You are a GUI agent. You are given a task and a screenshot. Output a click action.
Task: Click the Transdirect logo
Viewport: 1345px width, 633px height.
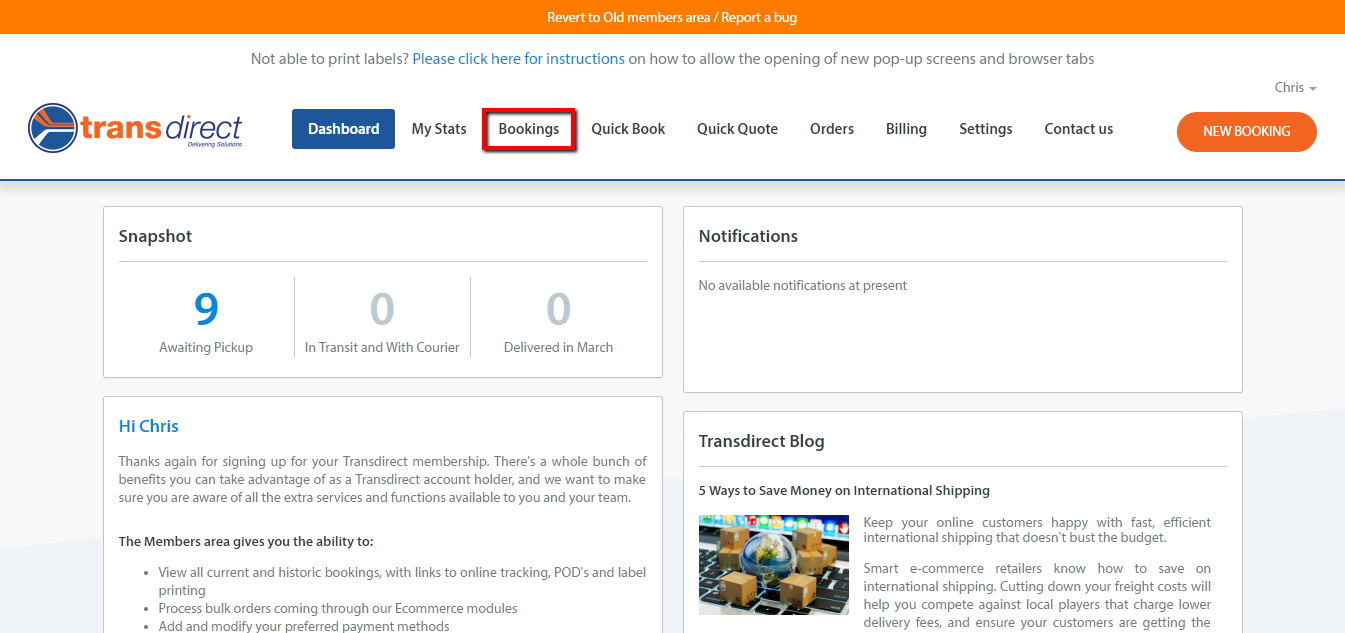point(135,127)
